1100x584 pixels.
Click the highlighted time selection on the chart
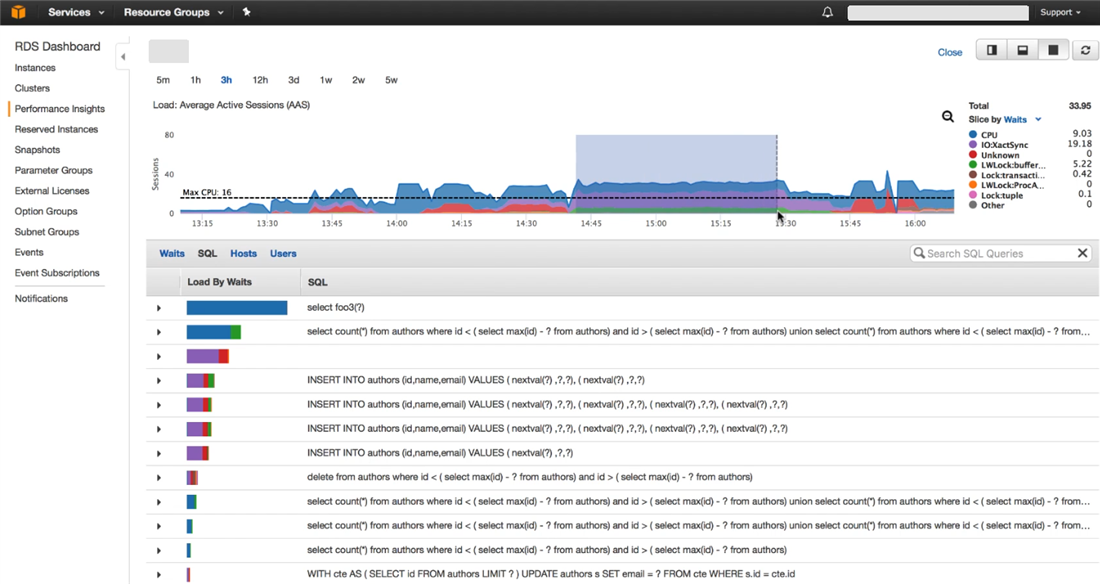[676, 173]
